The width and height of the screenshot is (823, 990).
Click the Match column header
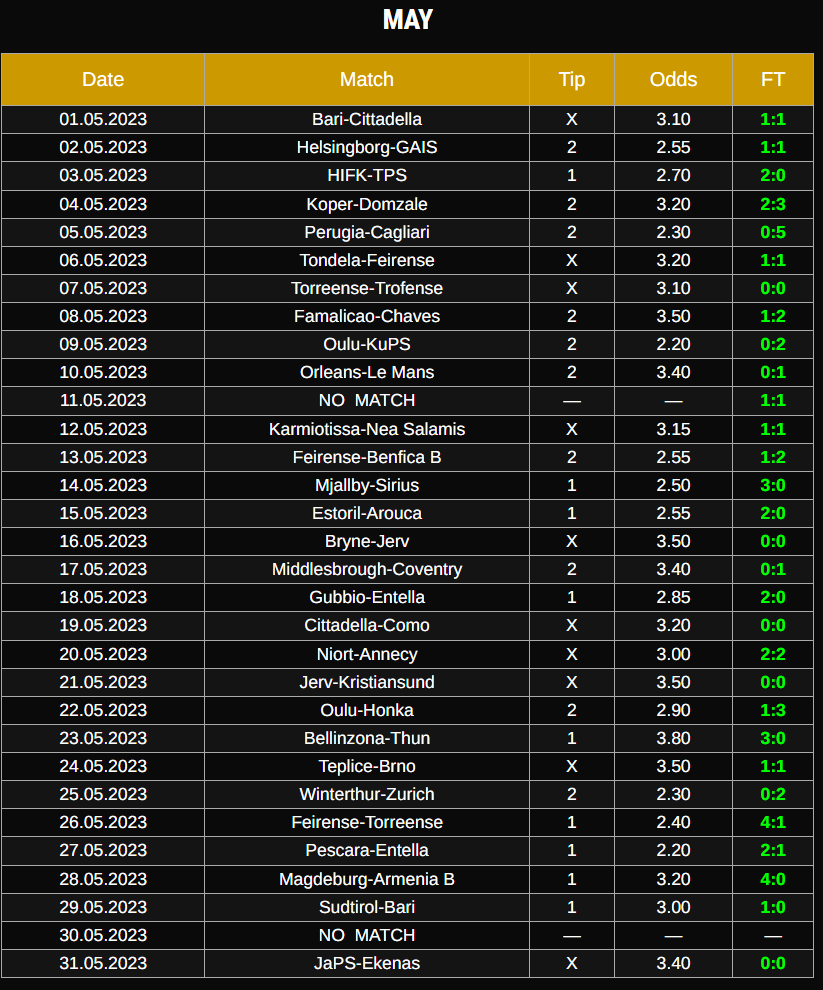367,80
